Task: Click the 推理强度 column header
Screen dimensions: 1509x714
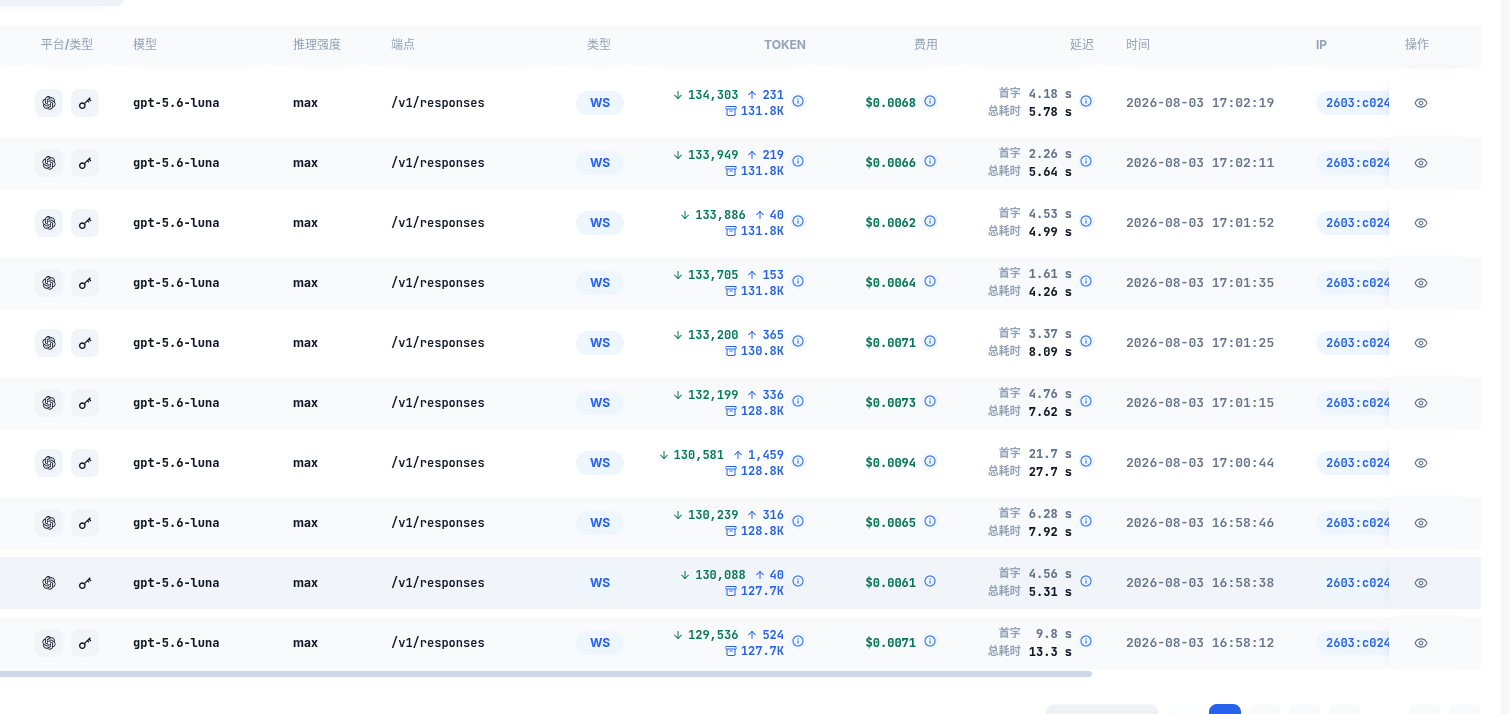Action: pos(317,45)
